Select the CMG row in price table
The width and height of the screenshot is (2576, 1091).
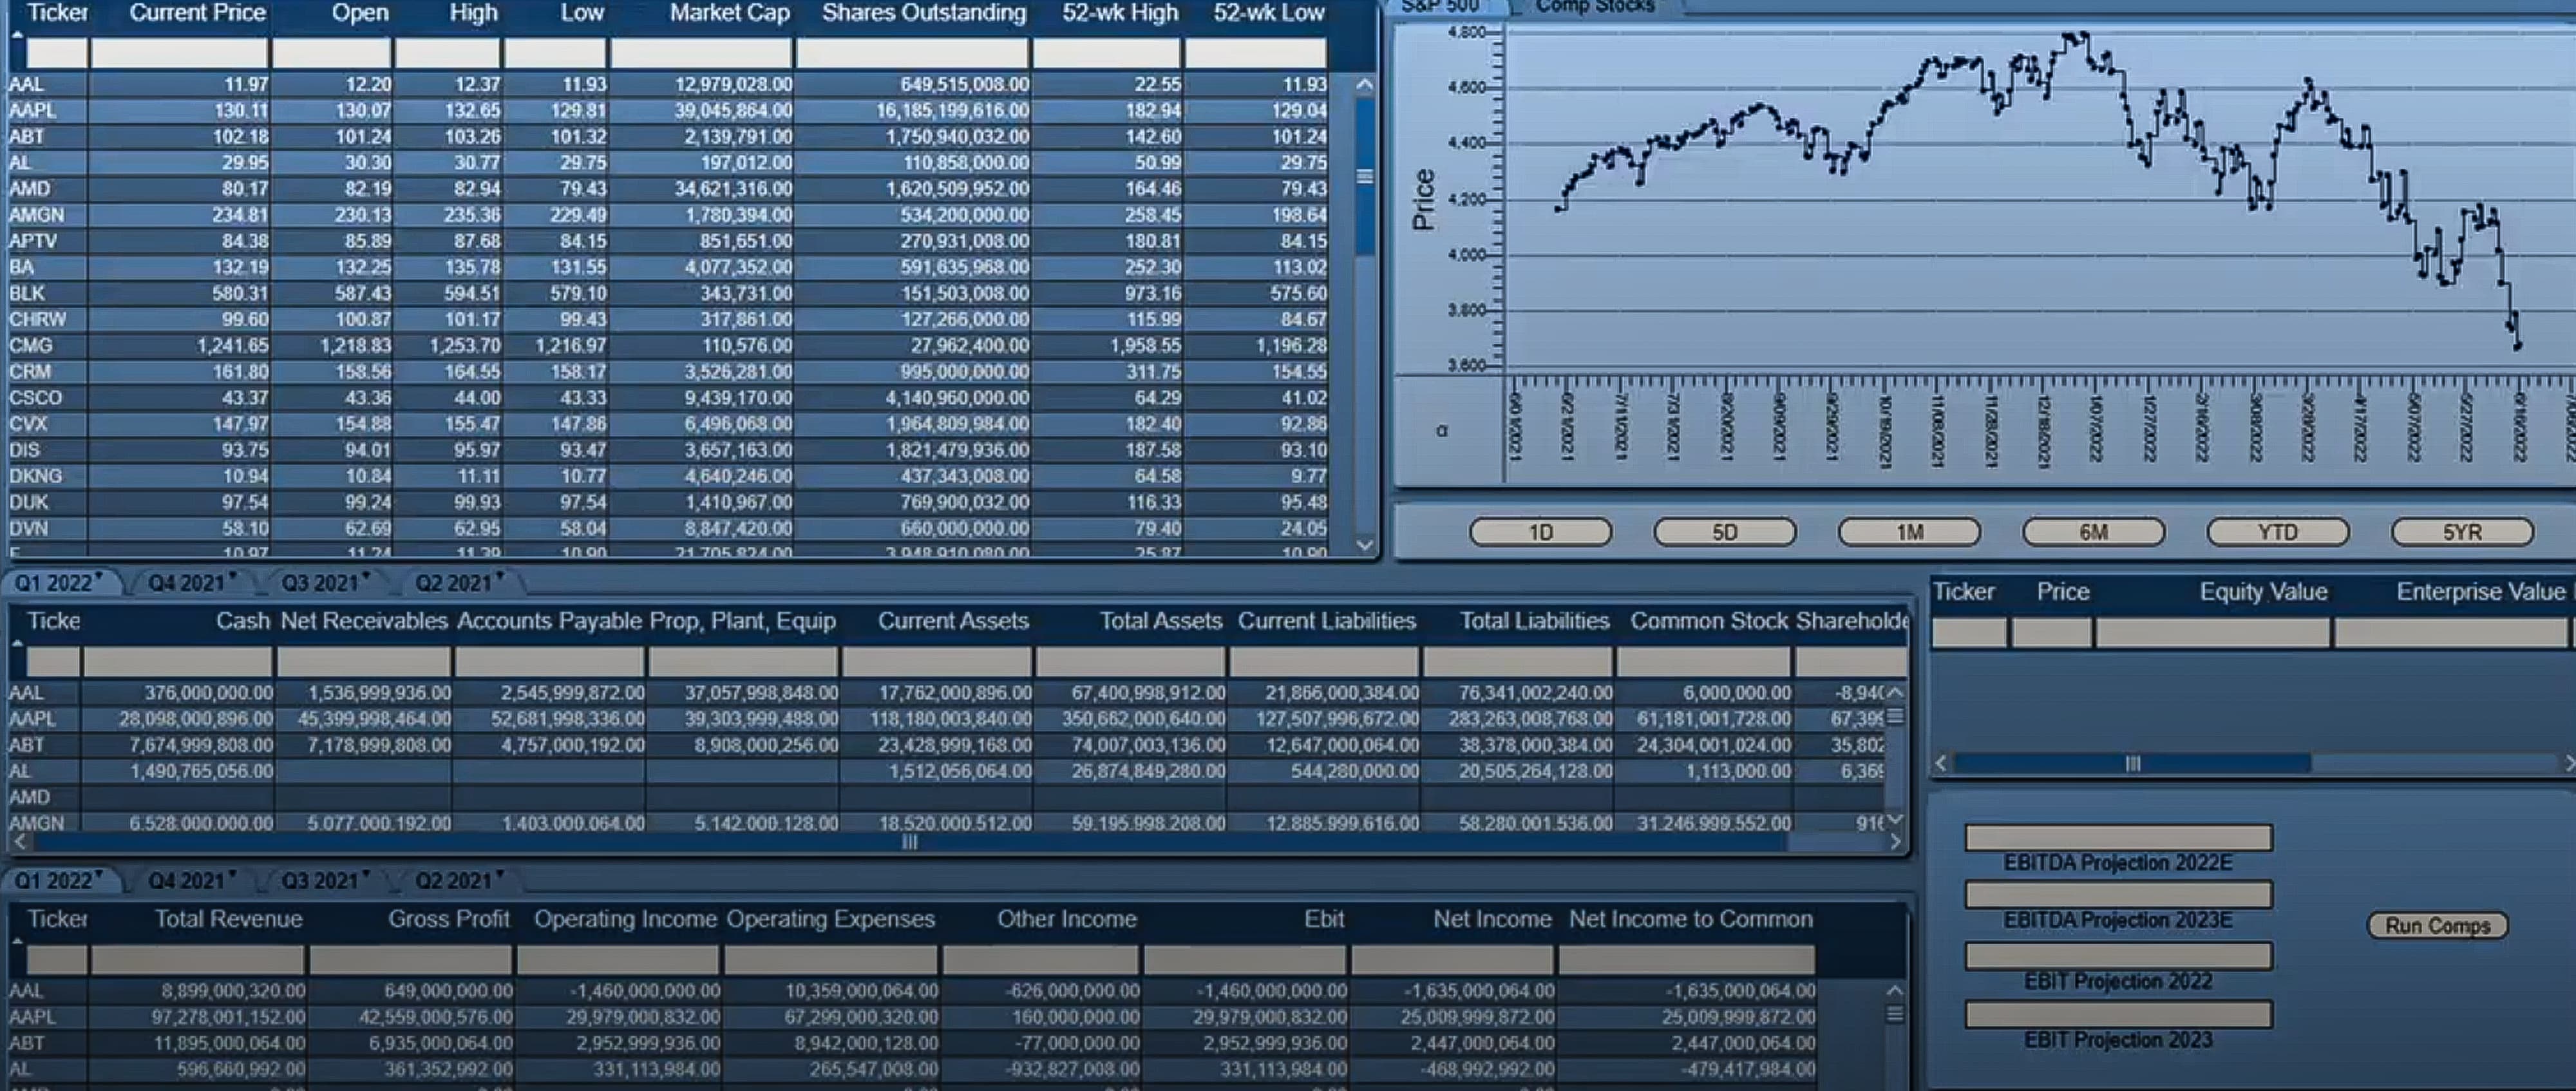click(x=667, y=345)
